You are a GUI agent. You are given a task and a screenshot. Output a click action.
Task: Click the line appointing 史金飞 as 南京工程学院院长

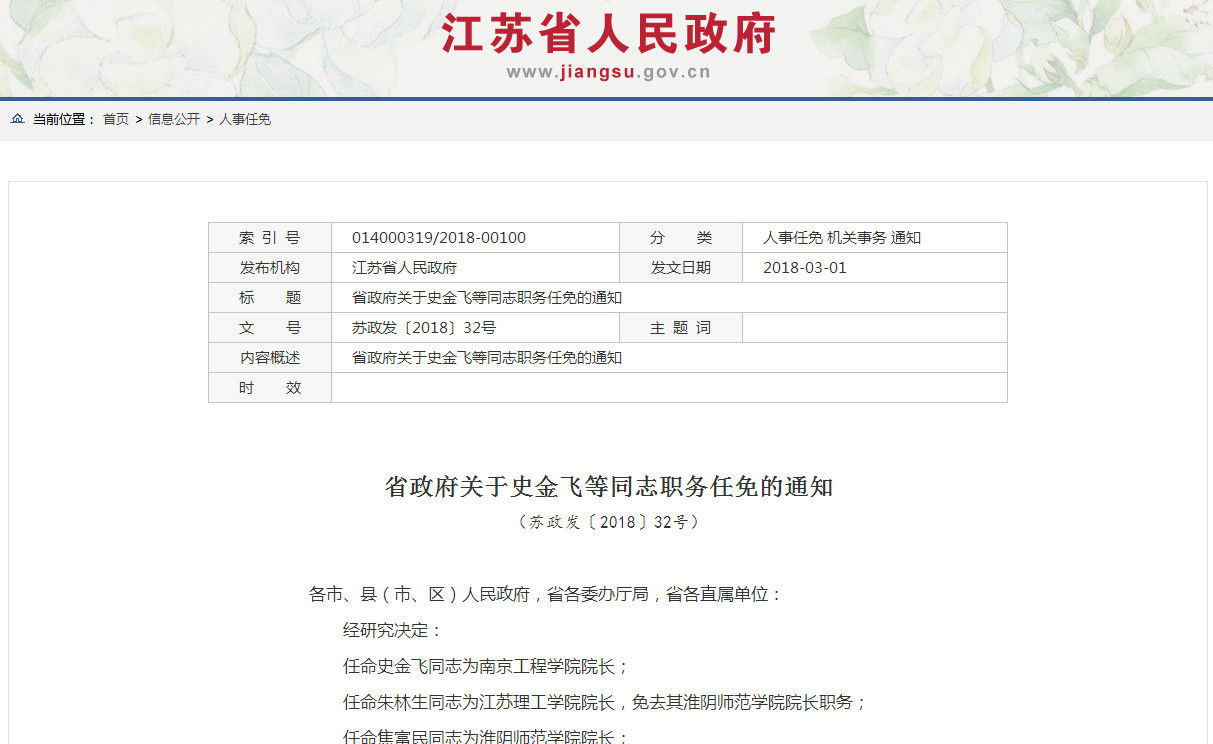coord(486,667)
